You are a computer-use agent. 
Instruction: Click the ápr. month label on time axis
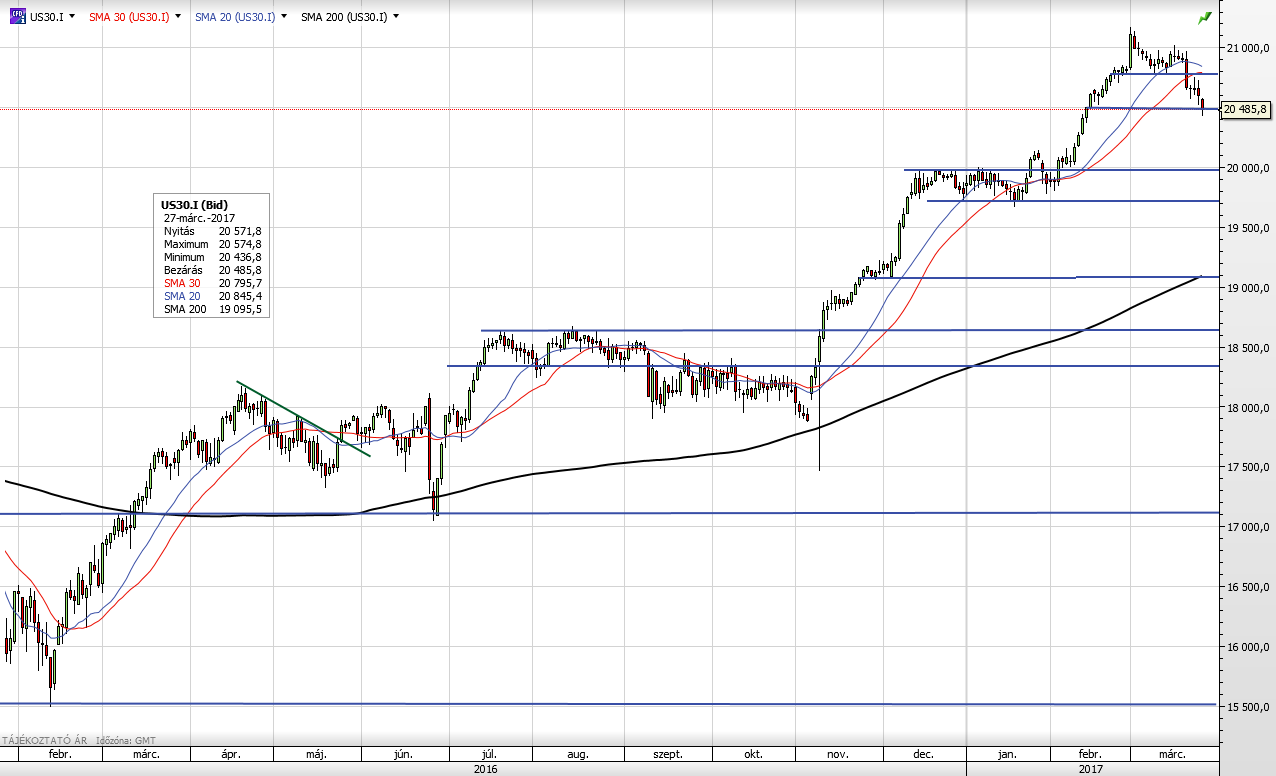(x=232, y=754)
